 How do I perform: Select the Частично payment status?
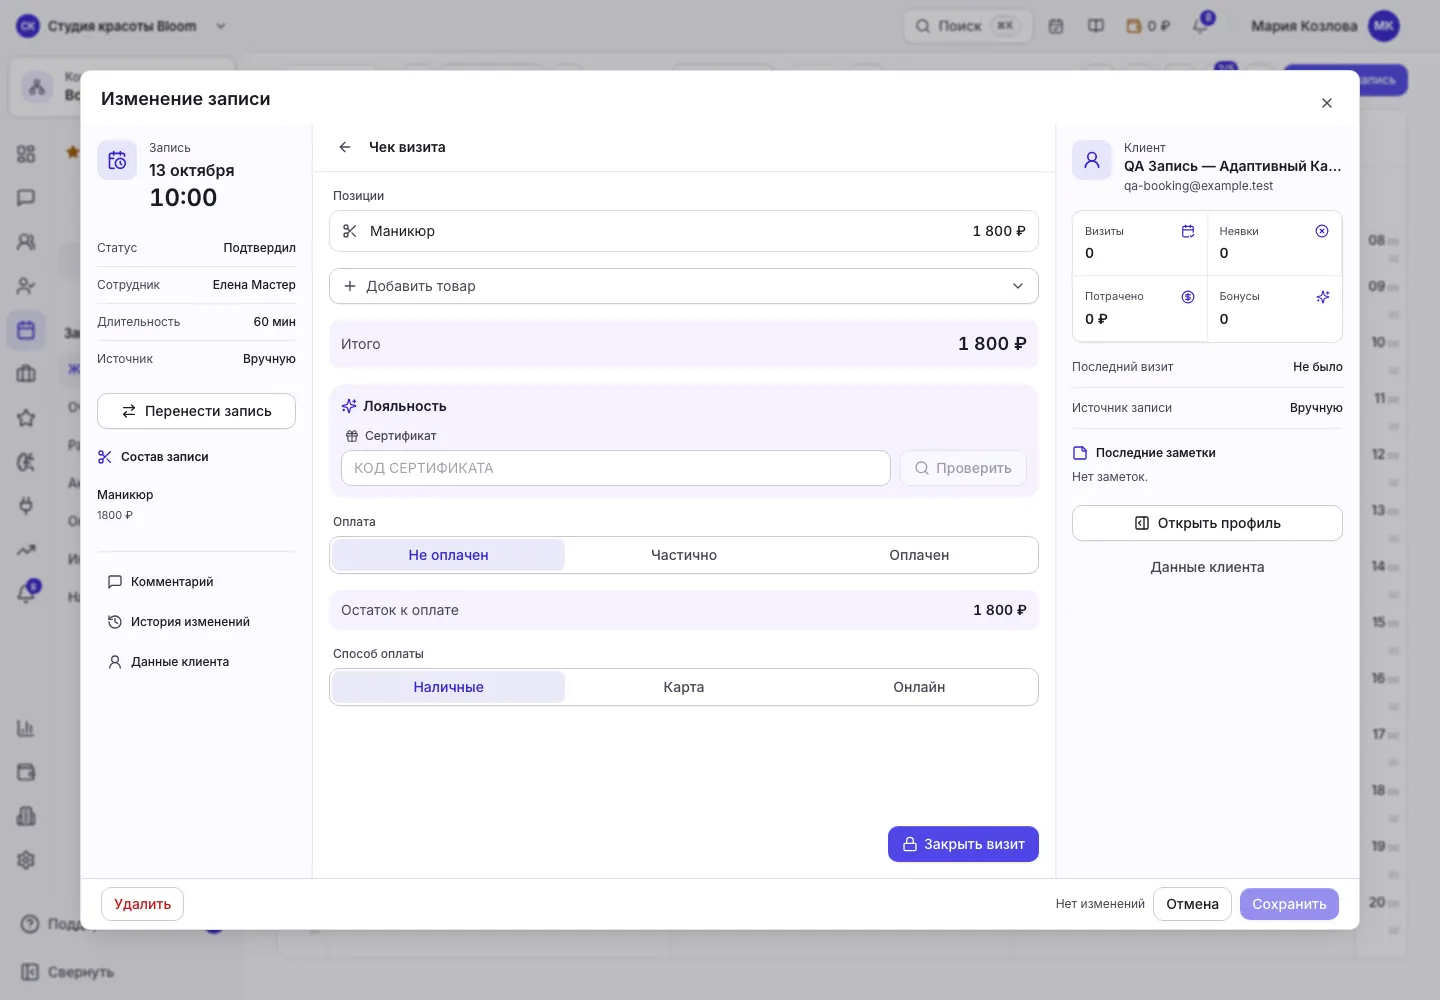pyautogui.click(x=684, y=555)
